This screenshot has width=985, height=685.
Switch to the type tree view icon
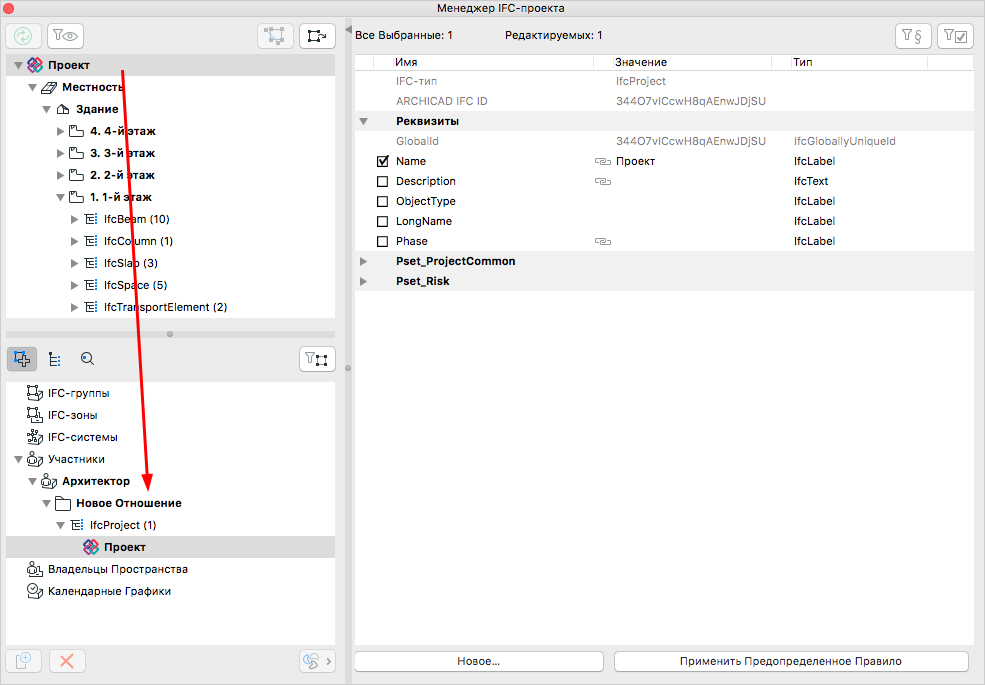click(55, 359)
